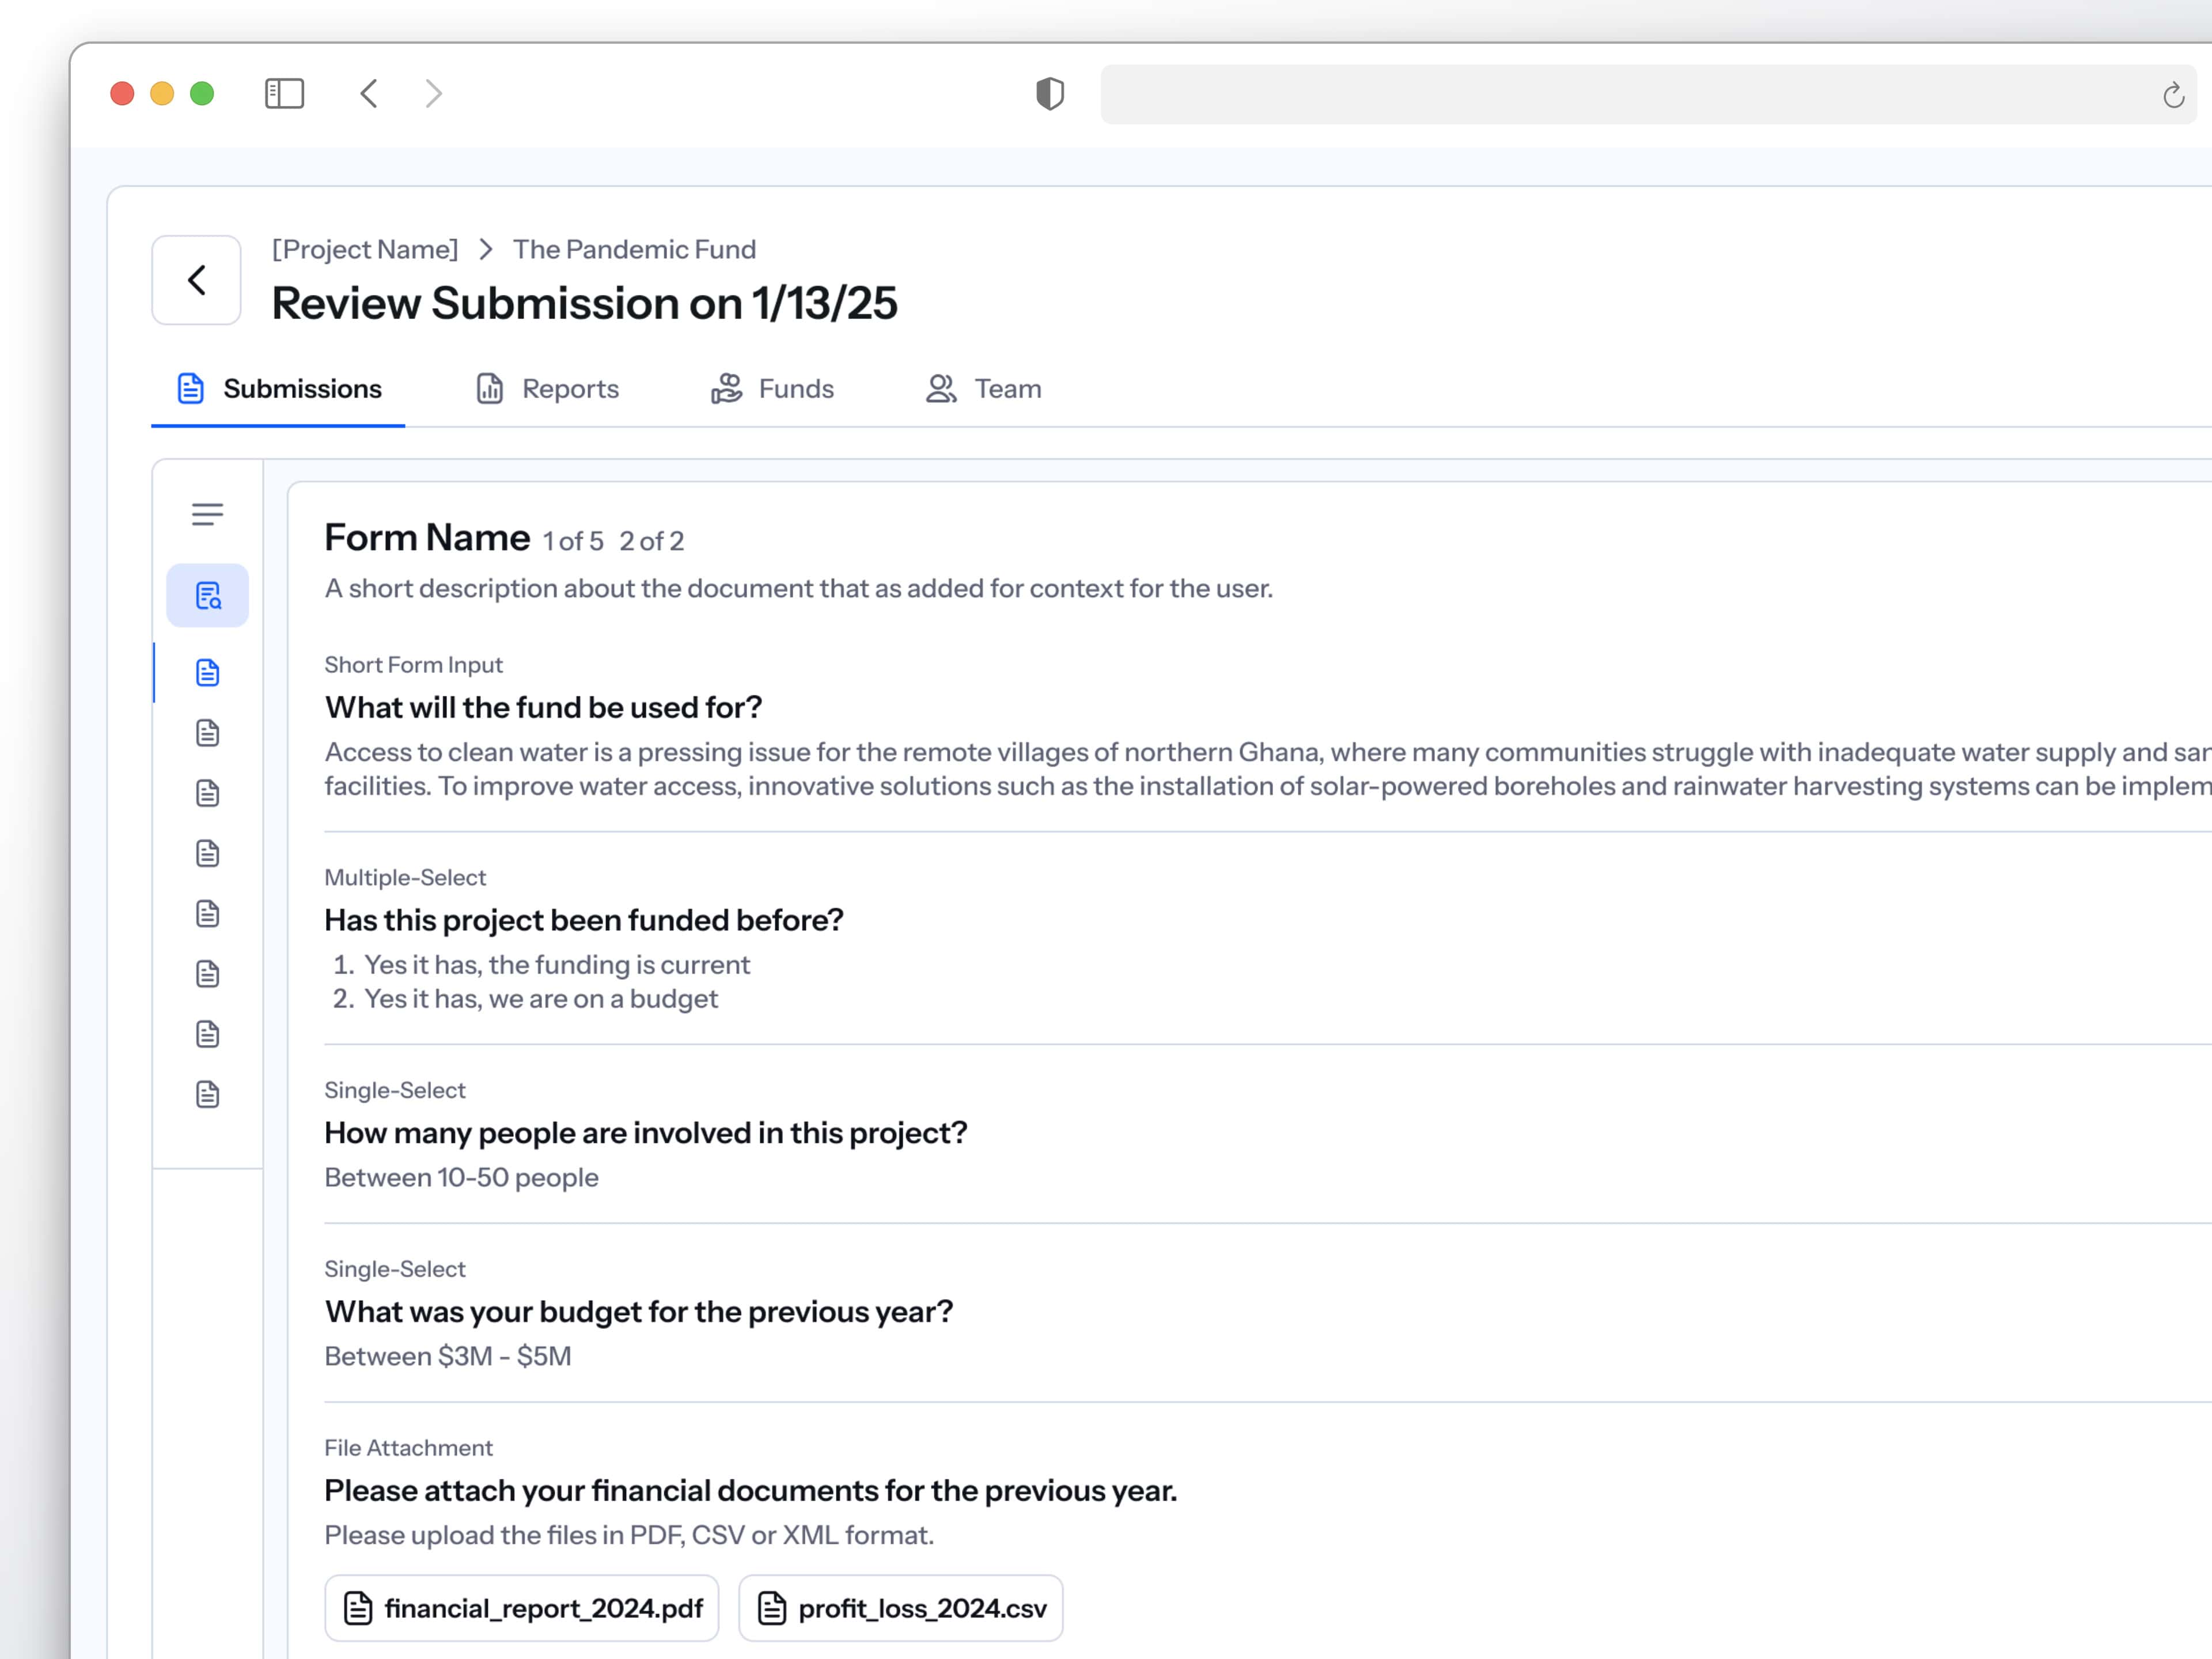
Task: Click the browser forward chevron
Action: pyautogui.click(x=433, y=94)
